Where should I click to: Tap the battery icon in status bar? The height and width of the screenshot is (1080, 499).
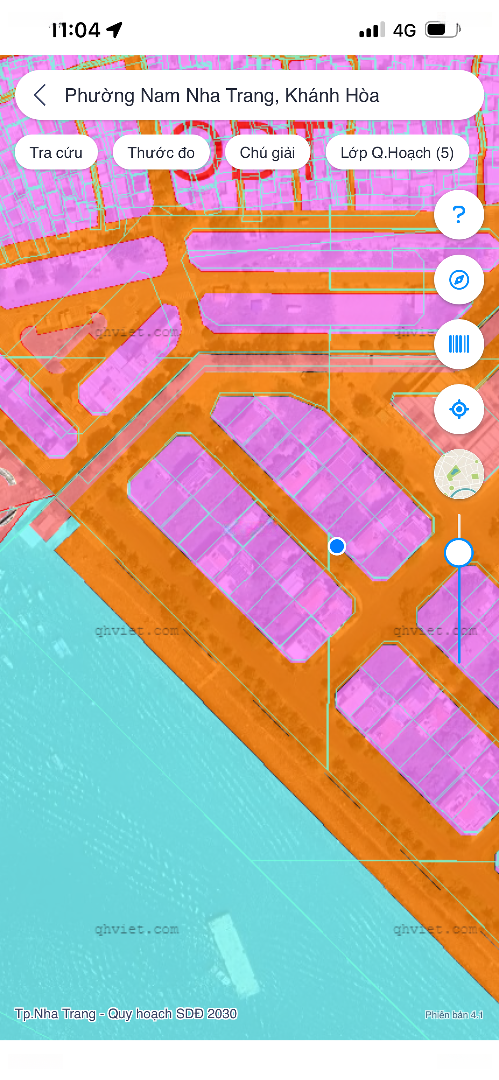tap(443, 30)
